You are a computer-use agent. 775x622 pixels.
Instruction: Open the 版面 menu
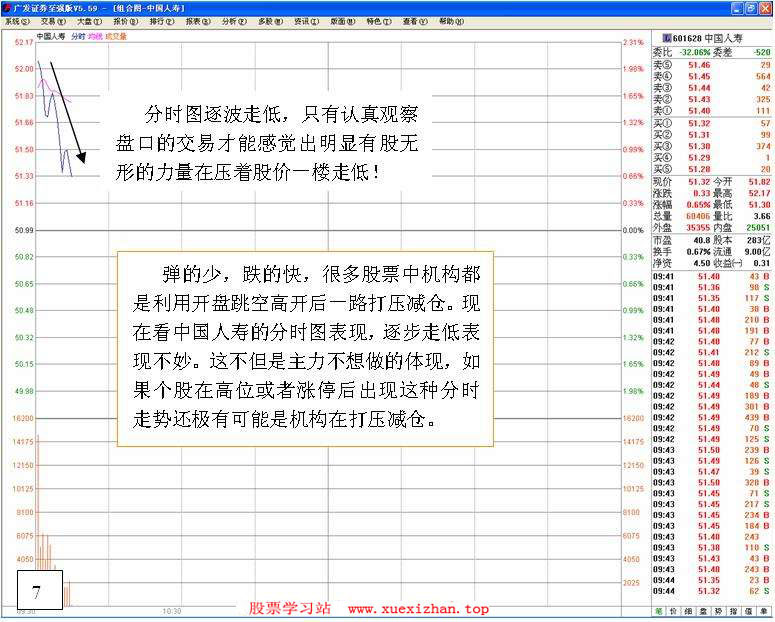point(343,22)
